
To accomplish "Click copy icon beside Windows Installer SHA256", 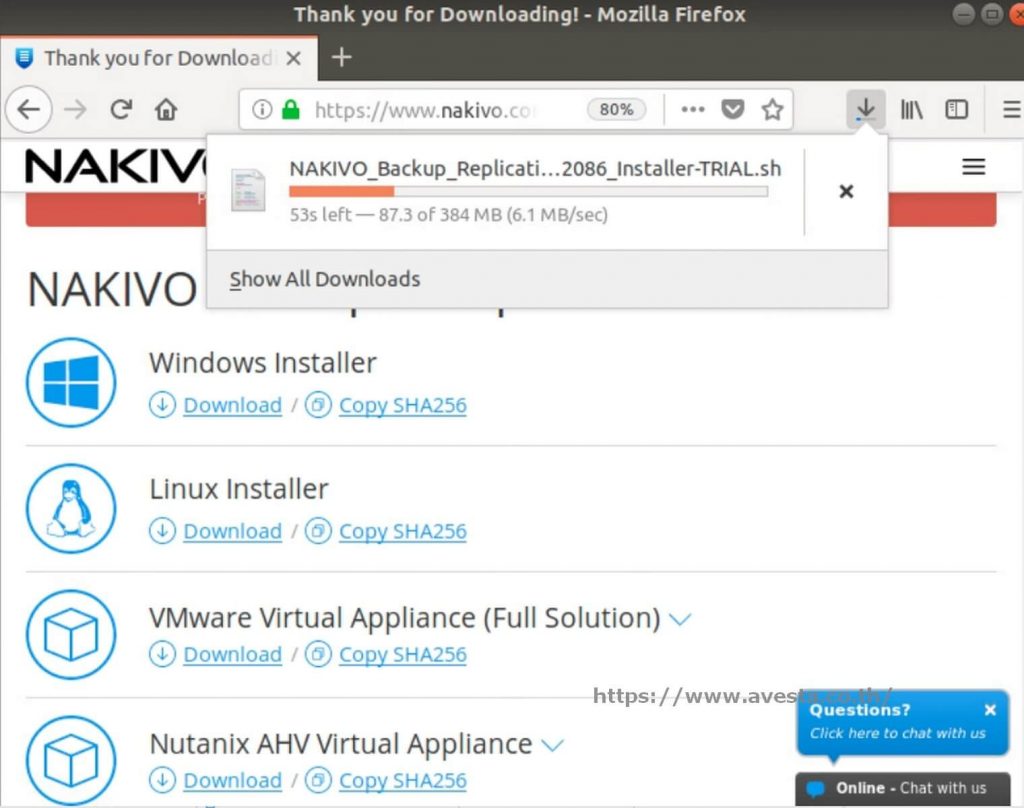I will [x=318, y=404].
